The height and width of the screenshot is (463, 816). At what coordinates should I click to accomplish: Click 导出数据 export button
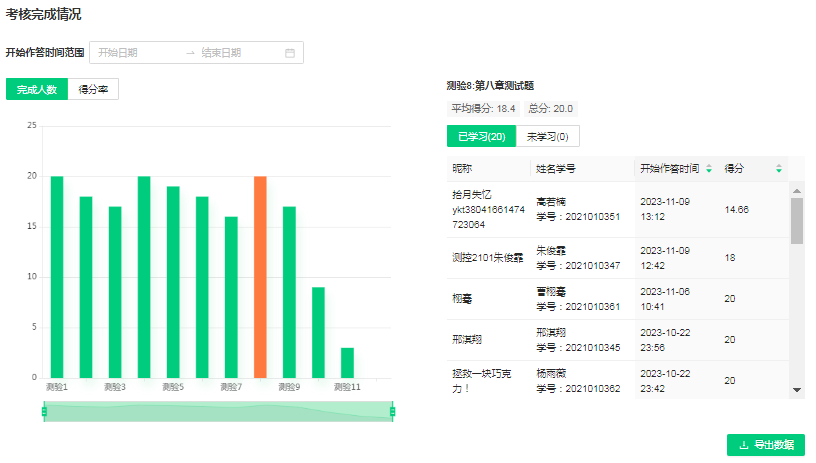click(765, 445)
